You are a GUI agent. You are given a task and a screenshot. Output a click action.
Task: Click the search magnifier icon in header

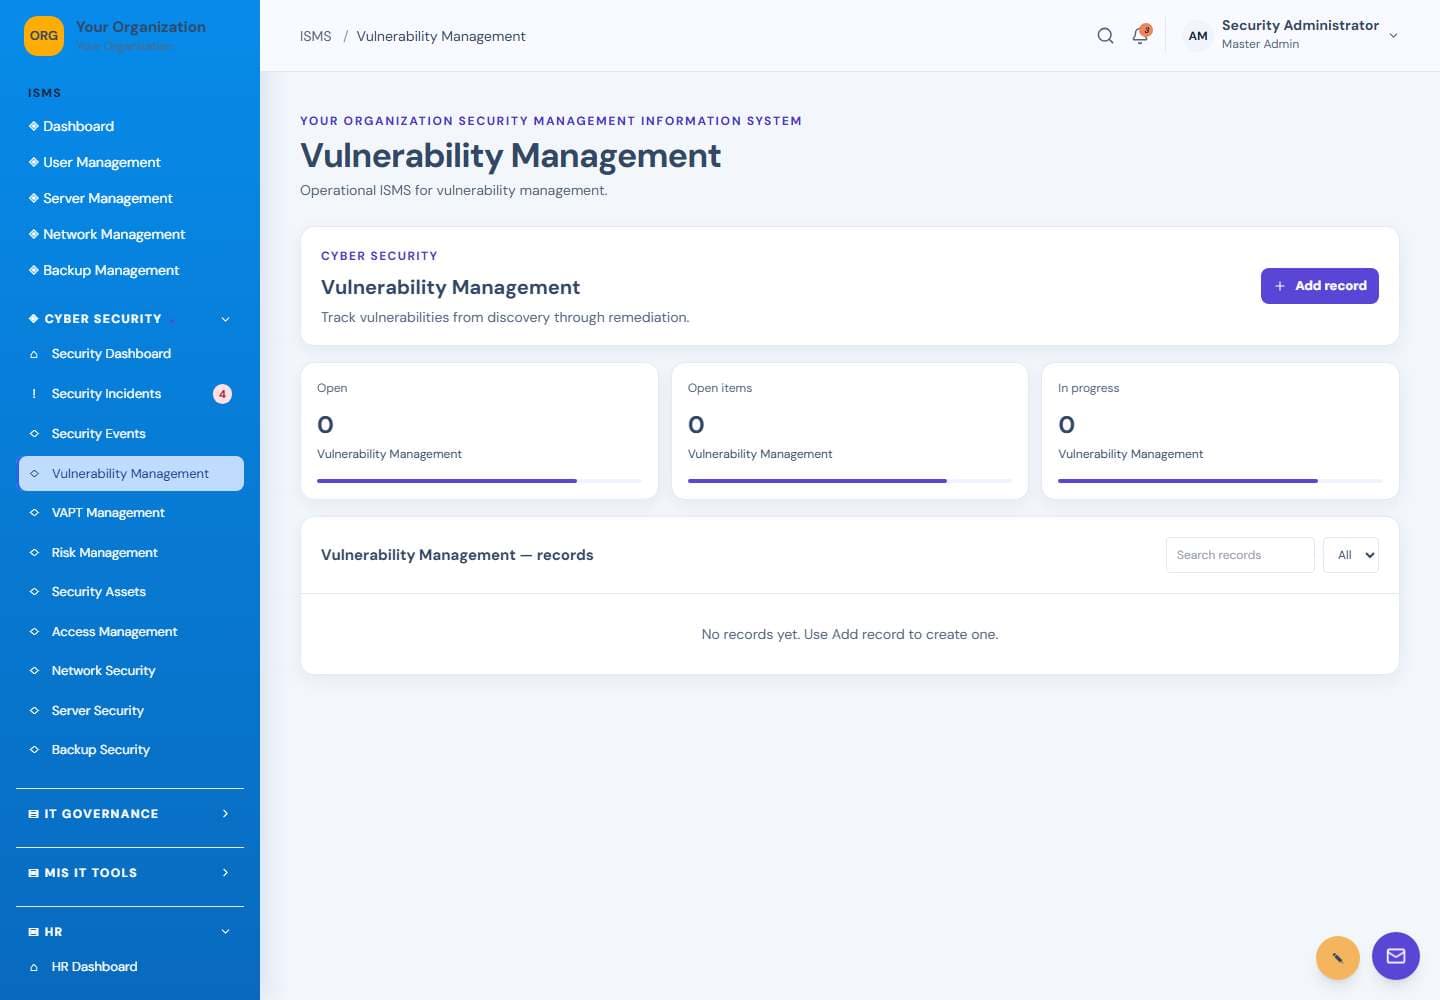1105,36
